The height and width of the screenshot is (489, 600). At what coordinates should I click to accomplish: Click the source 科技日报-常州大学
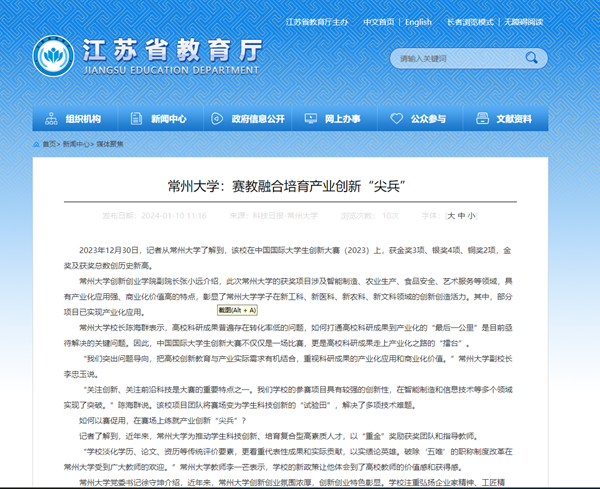[285, 216]
